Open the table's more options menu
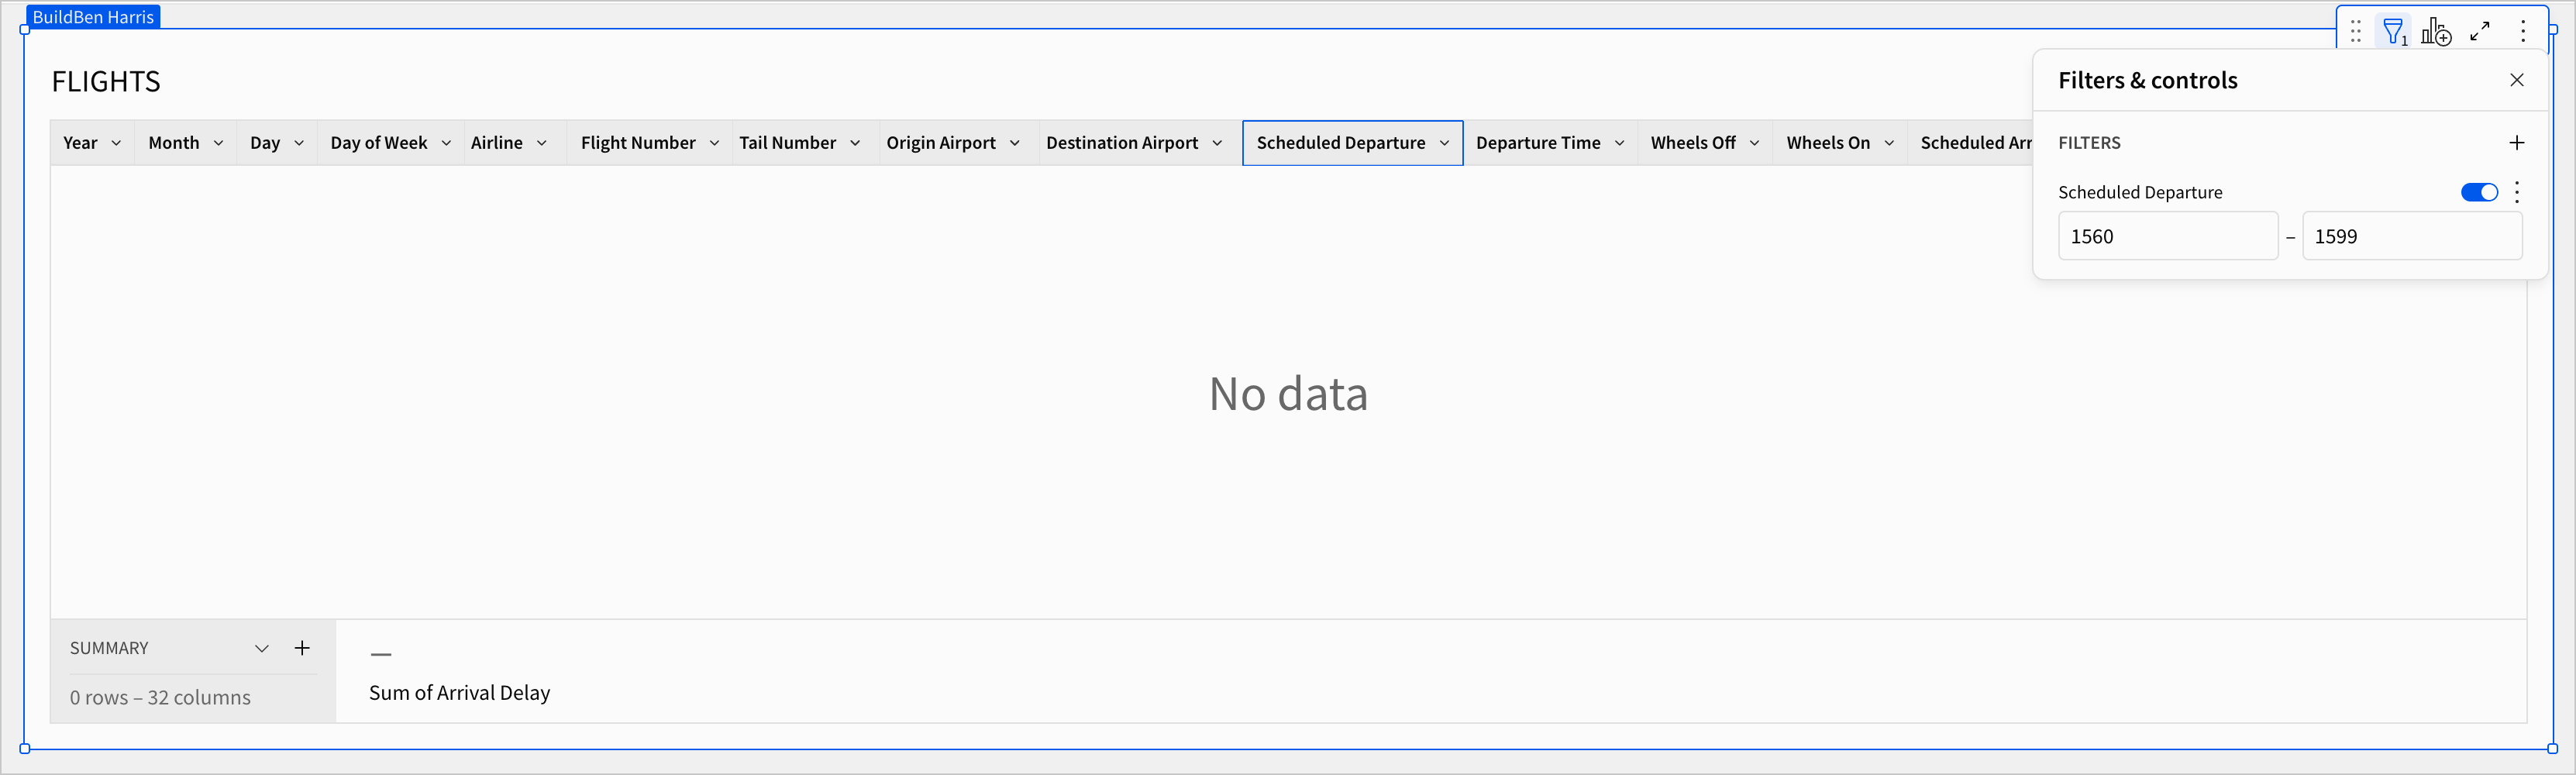This screenshot has width=2576, height=775. (x=2523, y=32)
